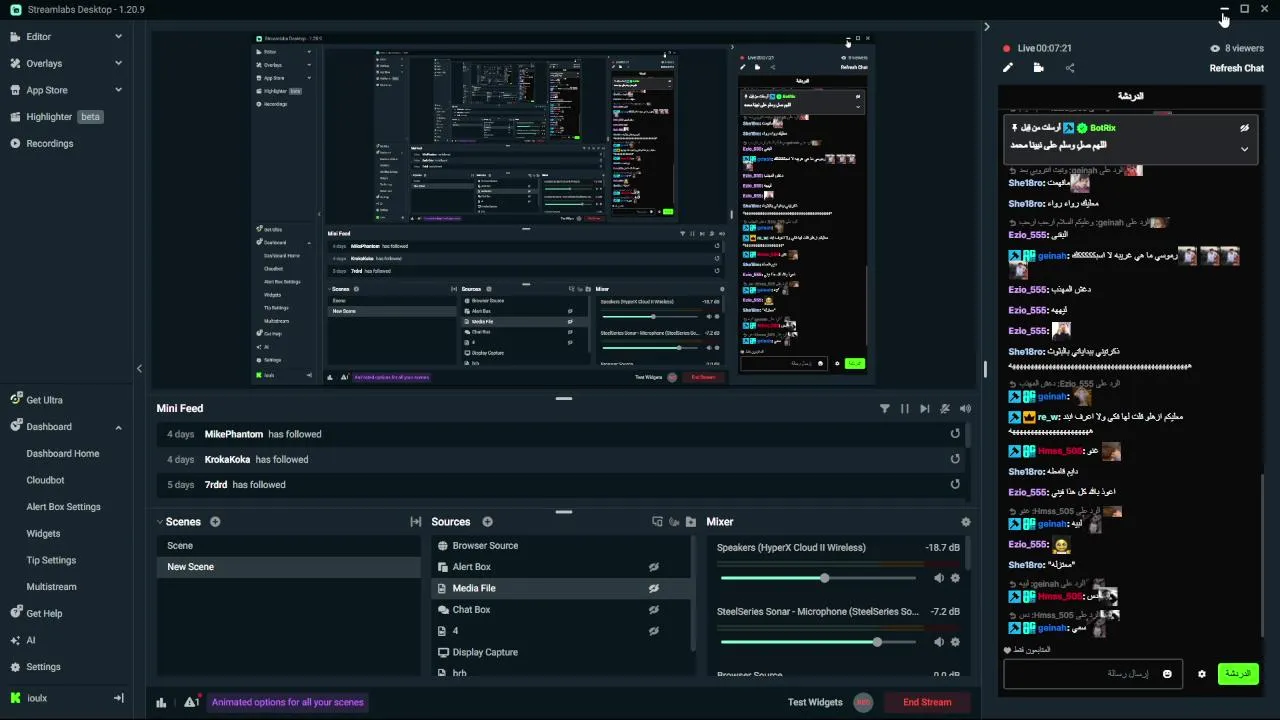Image resolution: width=1280 pixels, height=720 pixels.
Task: Click Get Ultra
Action: coord(44,400)
